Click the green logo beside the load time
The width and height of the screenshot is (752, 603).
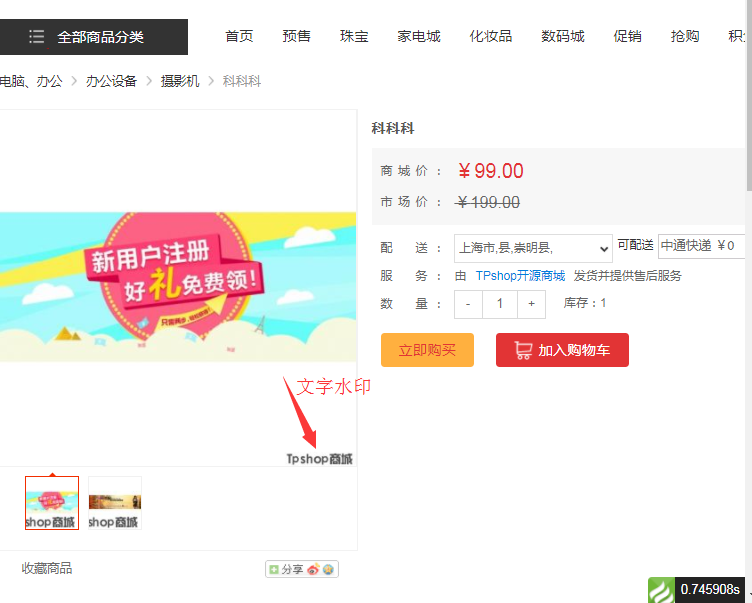click(661, 590)
